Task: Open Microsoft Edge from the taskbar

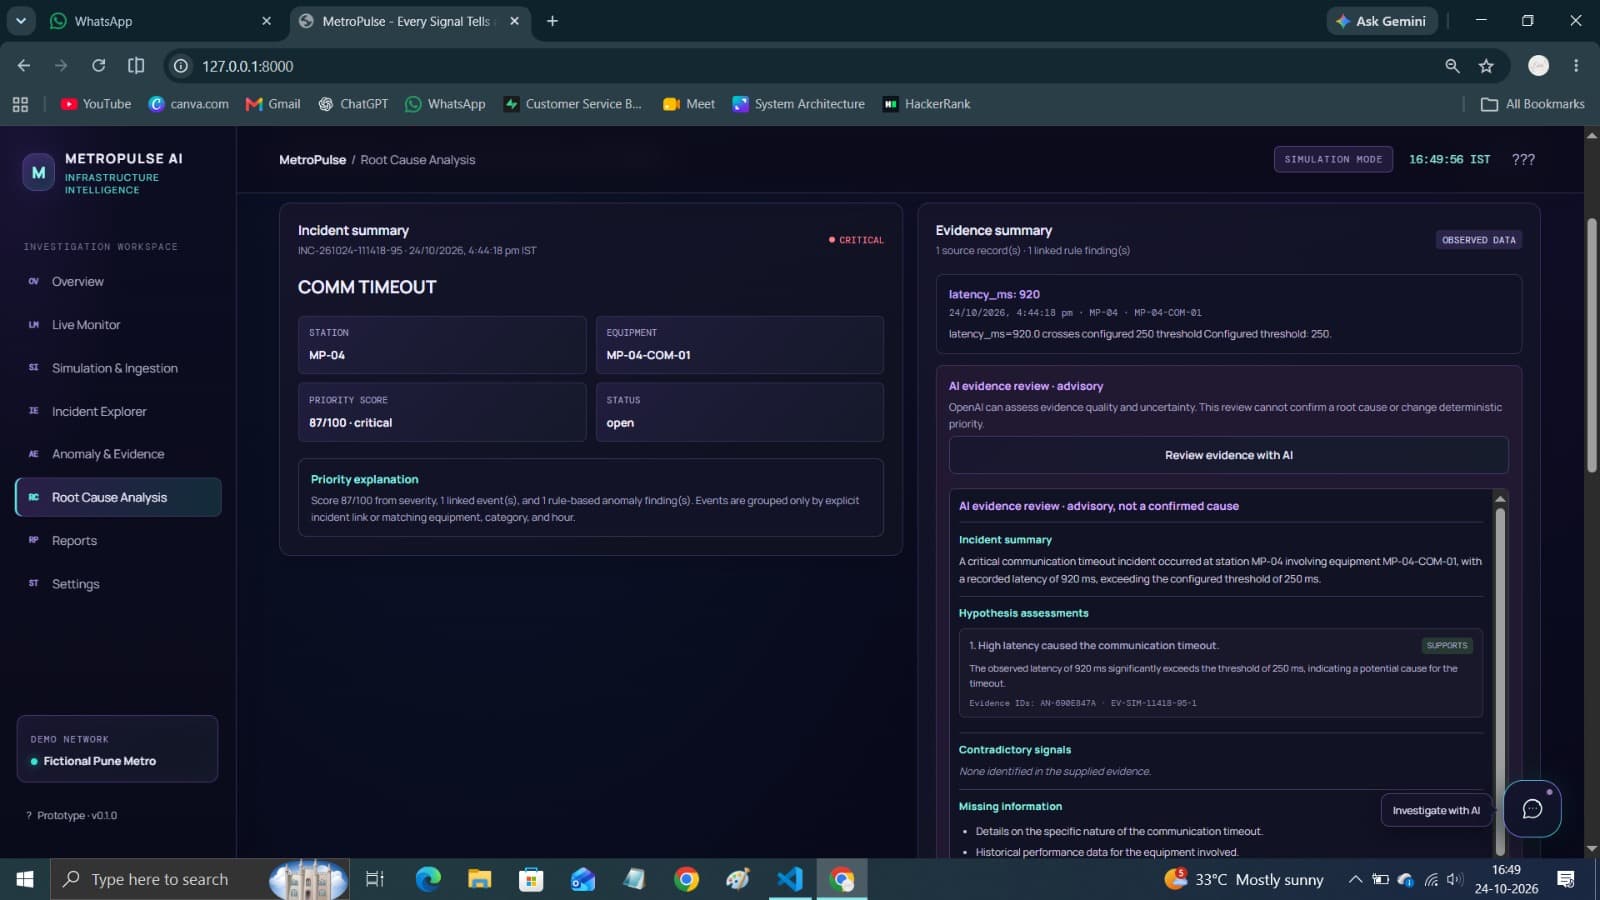Action: [x=428, y=879]
